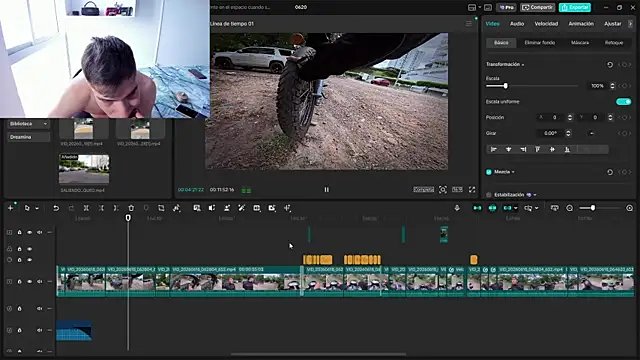Image resolution: width=640 pixels, height=360 pixels.
Task: Toggle main magnetic track link
Action: 477,208
